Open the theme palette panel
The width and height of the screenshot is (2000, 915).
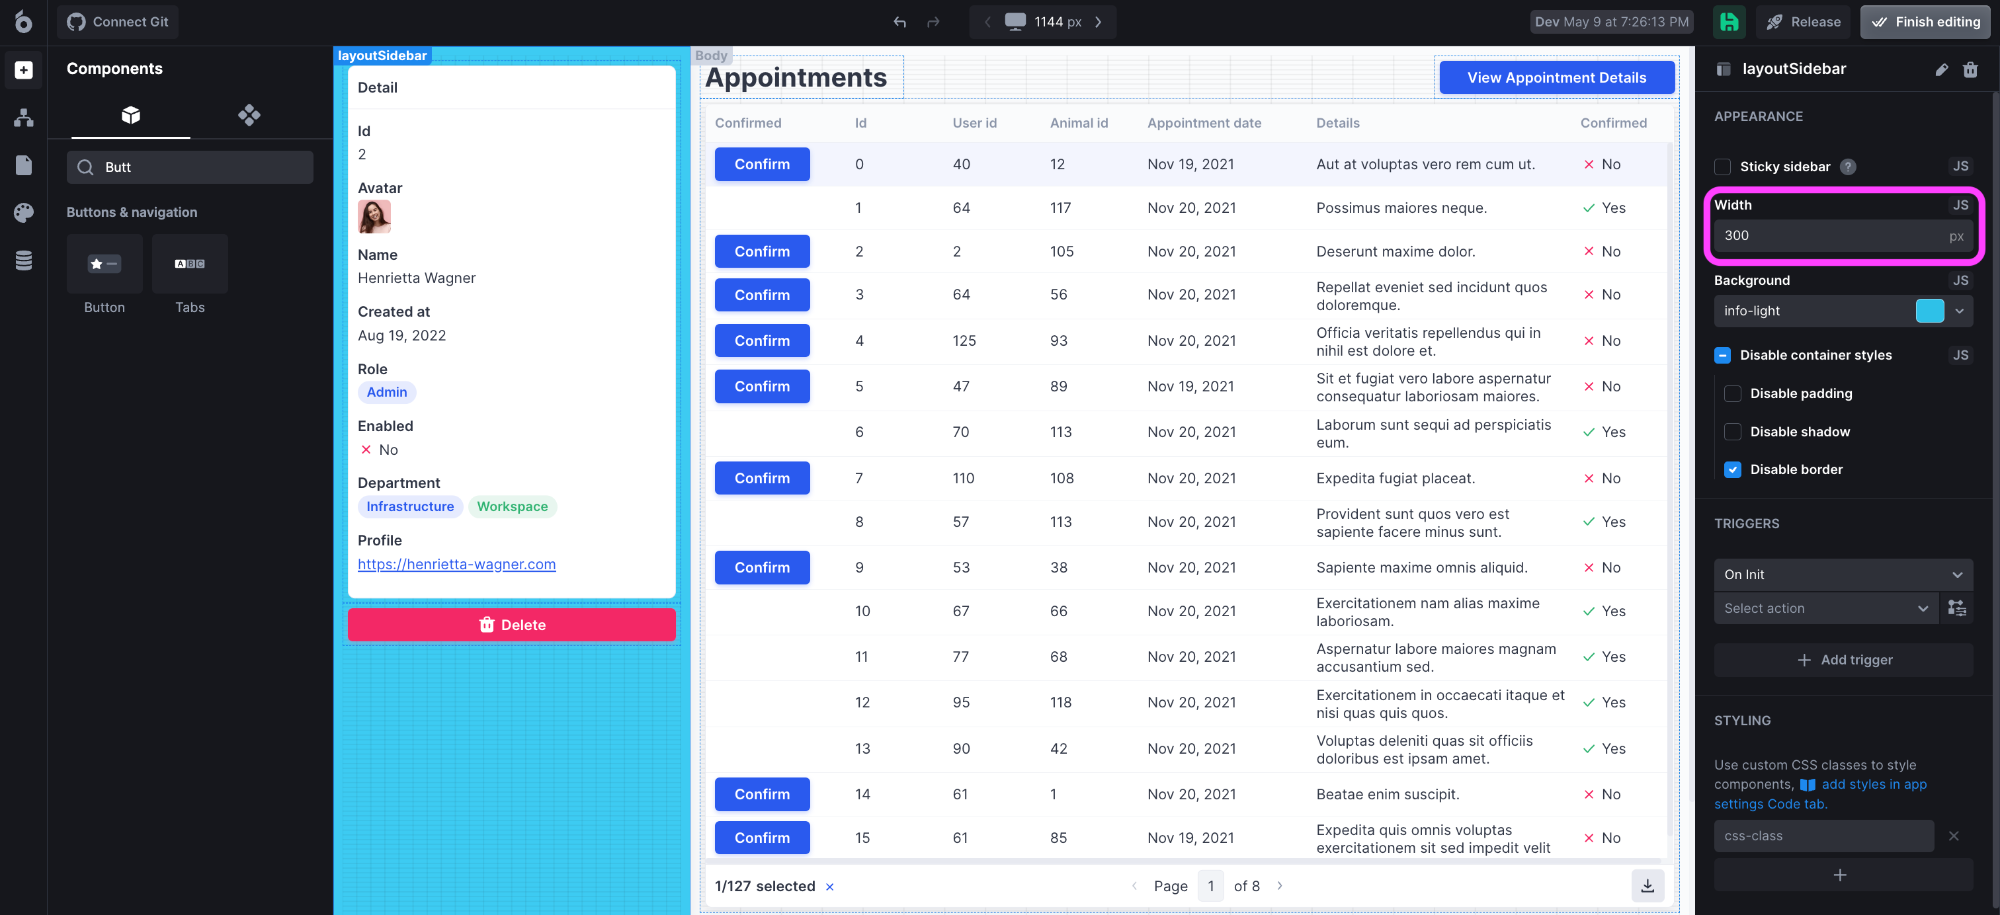pos(24,212)
